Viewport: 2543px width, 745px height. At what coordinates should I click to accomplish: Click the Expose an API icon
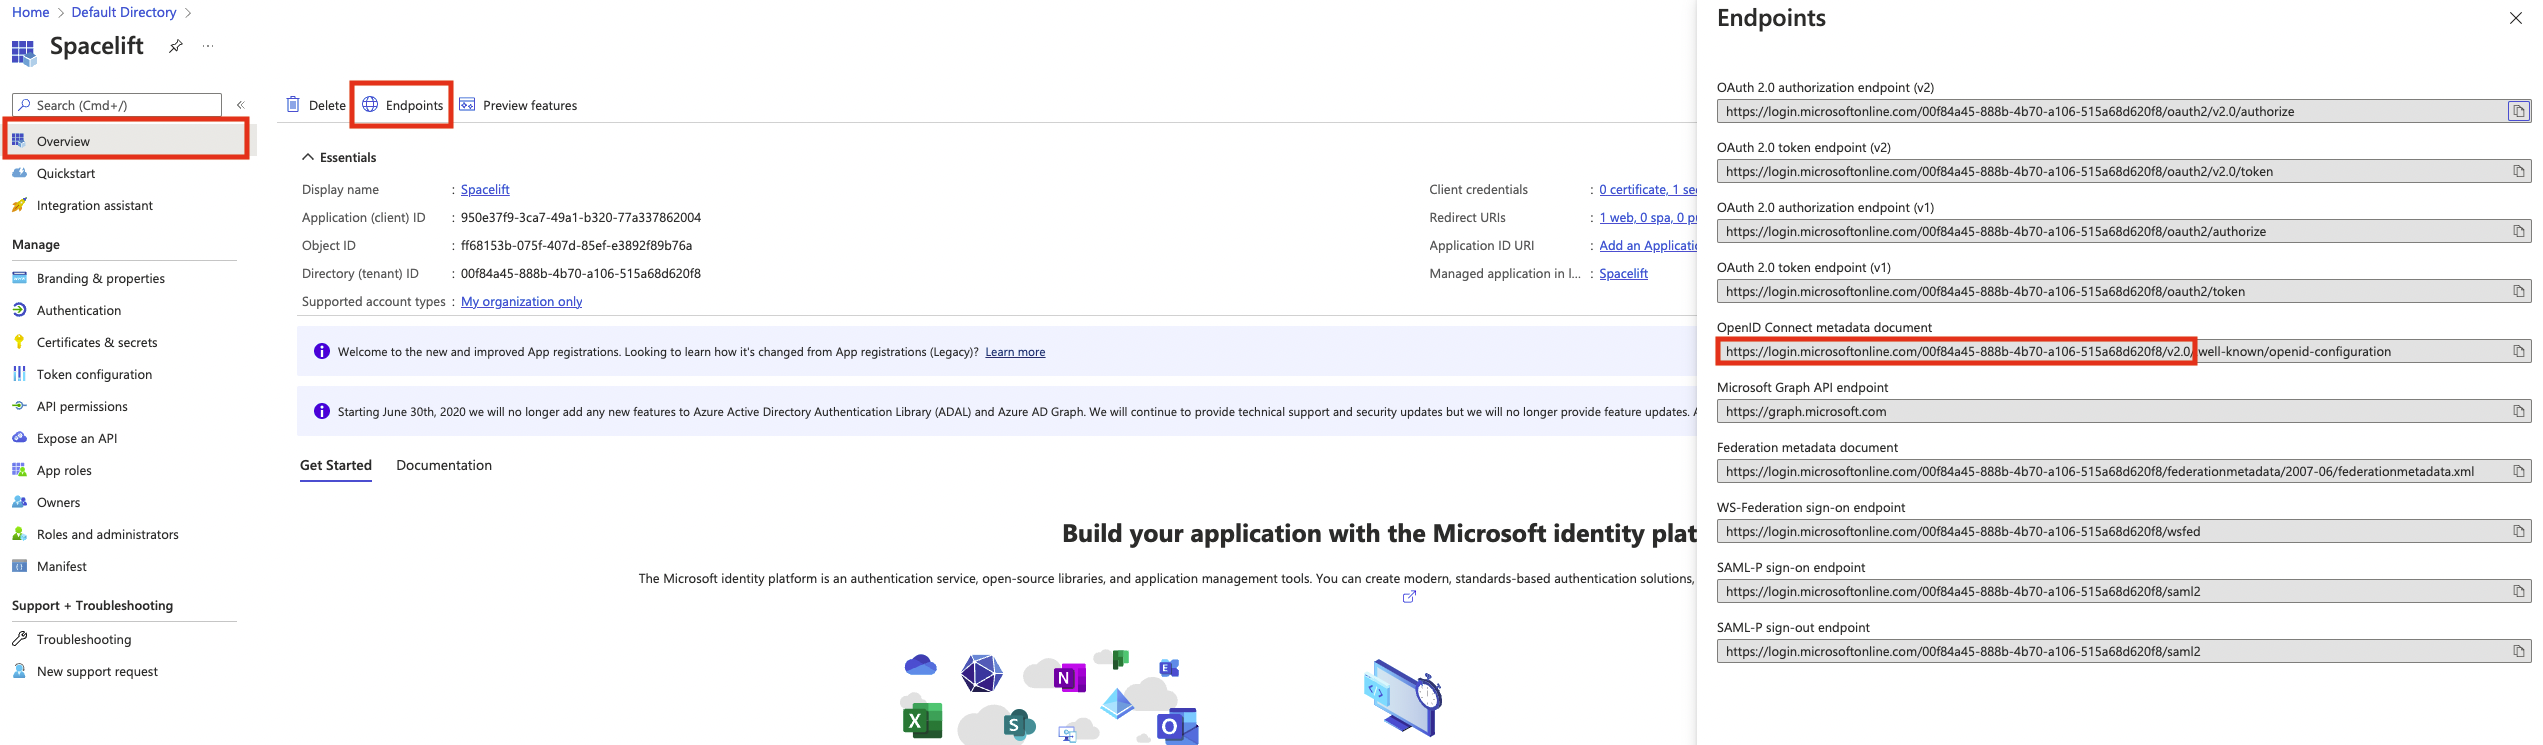point(19,437)
